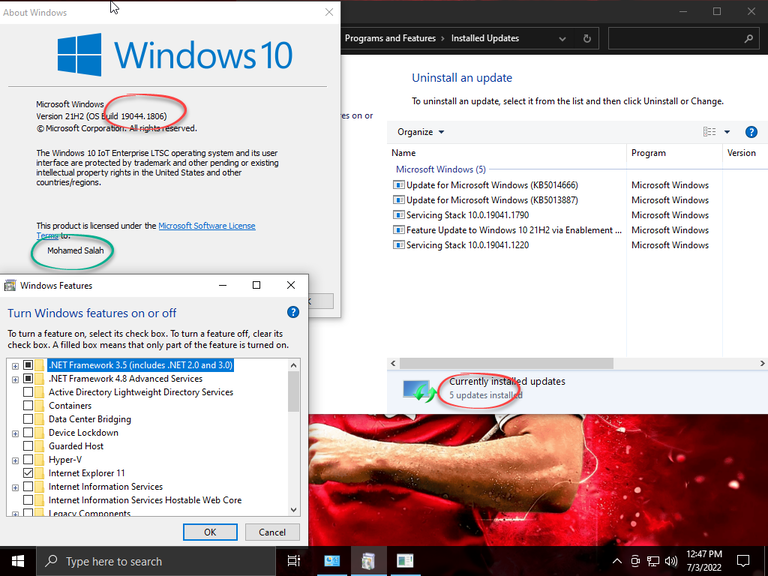The width and height of the screenshot is (768, 576).
Task: Open the view options dropdown arrow
Action: (727, 132)
